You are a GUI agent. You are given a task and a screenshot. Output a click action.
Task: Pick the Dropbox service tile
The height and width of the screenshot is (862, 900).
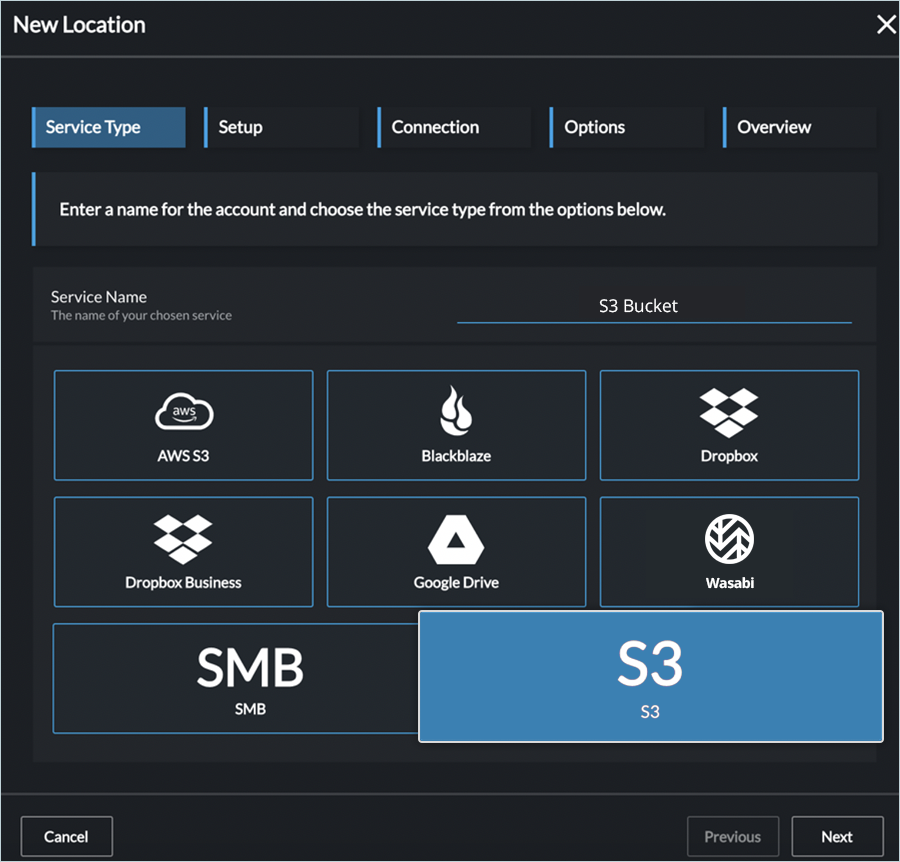pyautogui.click(x=729, y=425)
